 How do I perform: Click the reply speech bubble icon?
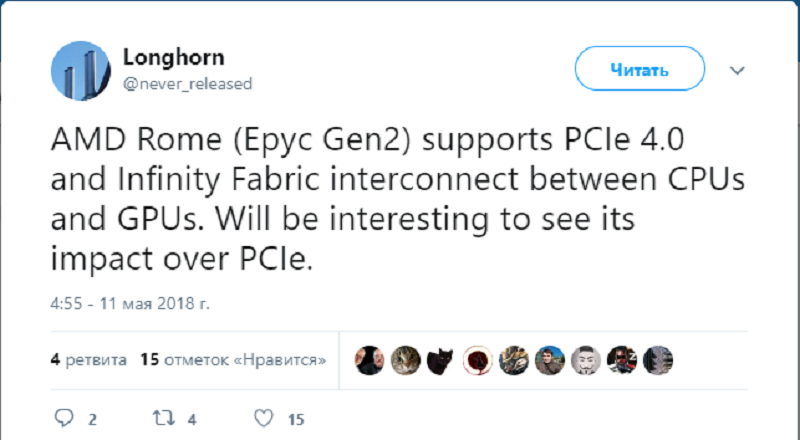pyautogui.click(x=64, y=418)
